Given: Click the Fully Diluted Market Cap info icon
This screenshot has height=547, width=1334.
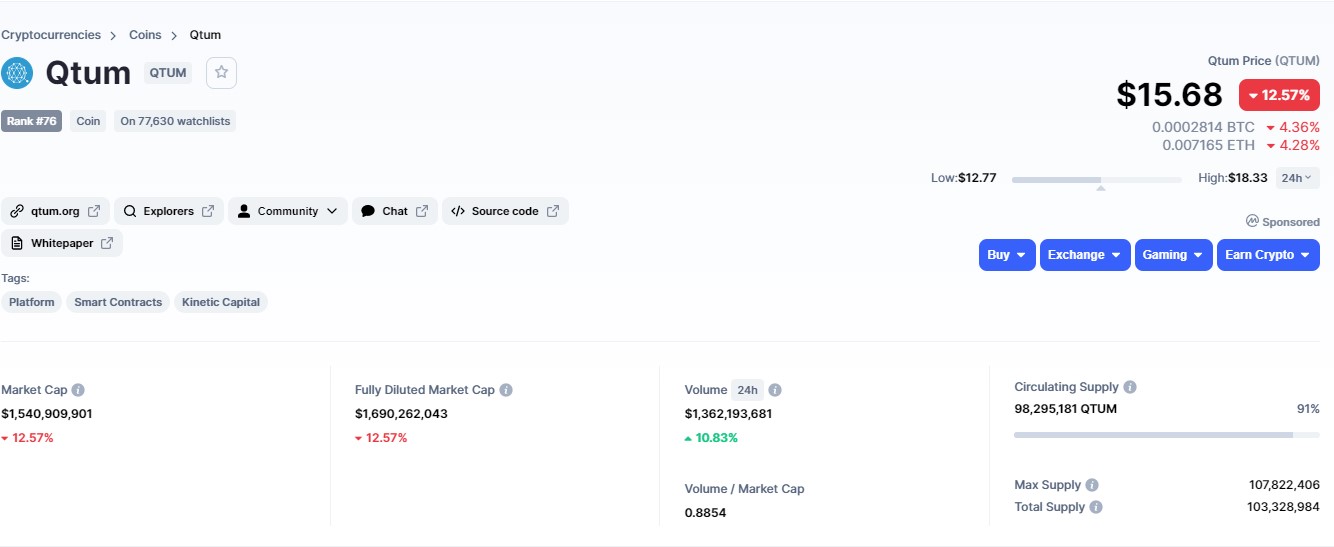Looking at the screenshot, I should point(506,390).
